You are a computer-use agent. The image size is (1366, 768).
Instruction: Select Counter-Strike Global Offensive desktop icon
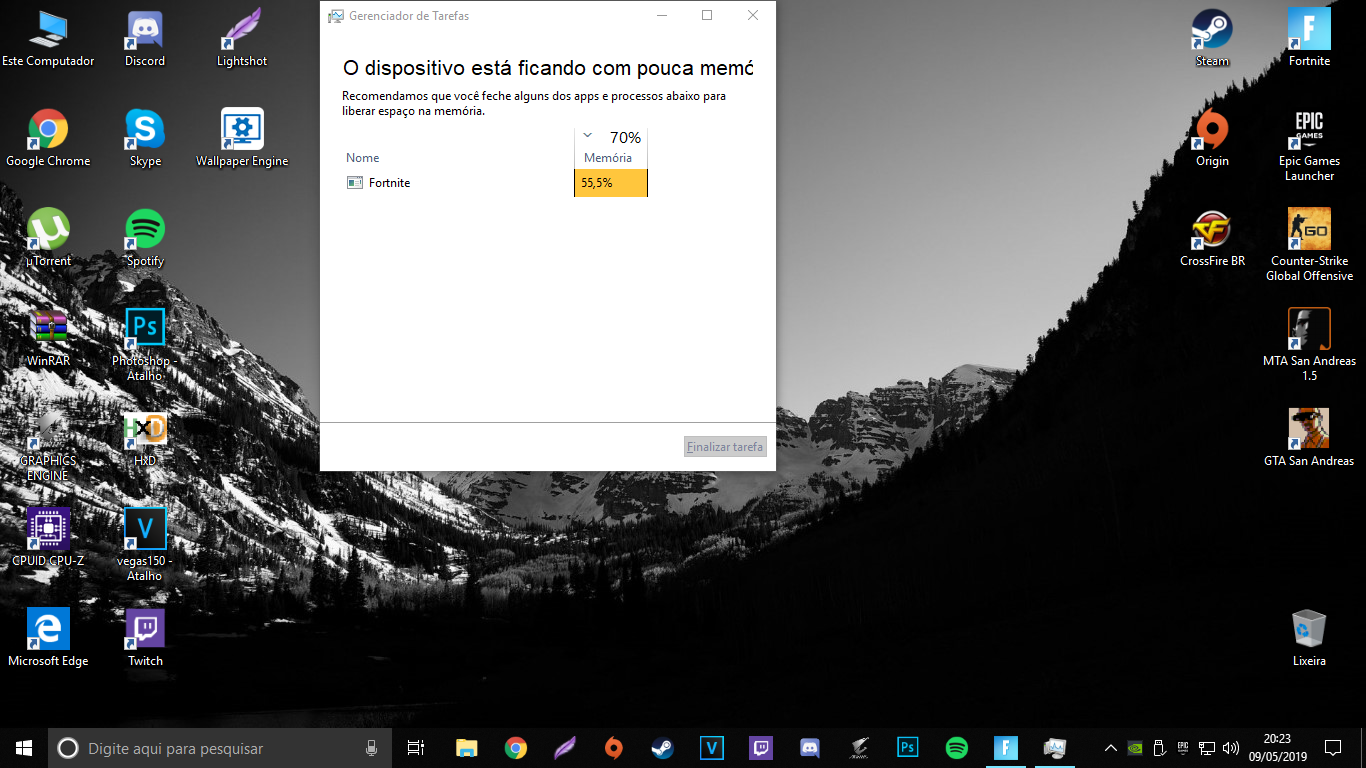click(x=1309, y=245)
